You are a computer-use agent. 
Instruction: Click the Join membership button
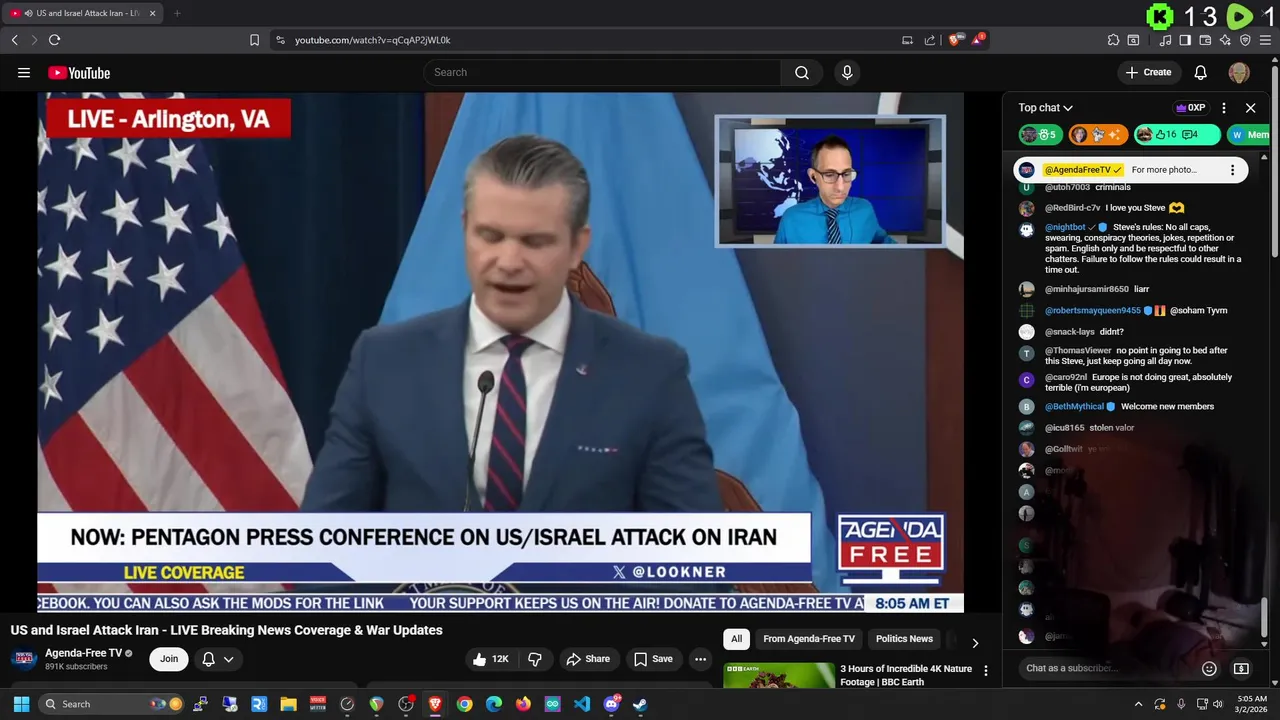[x=169, y=659]
